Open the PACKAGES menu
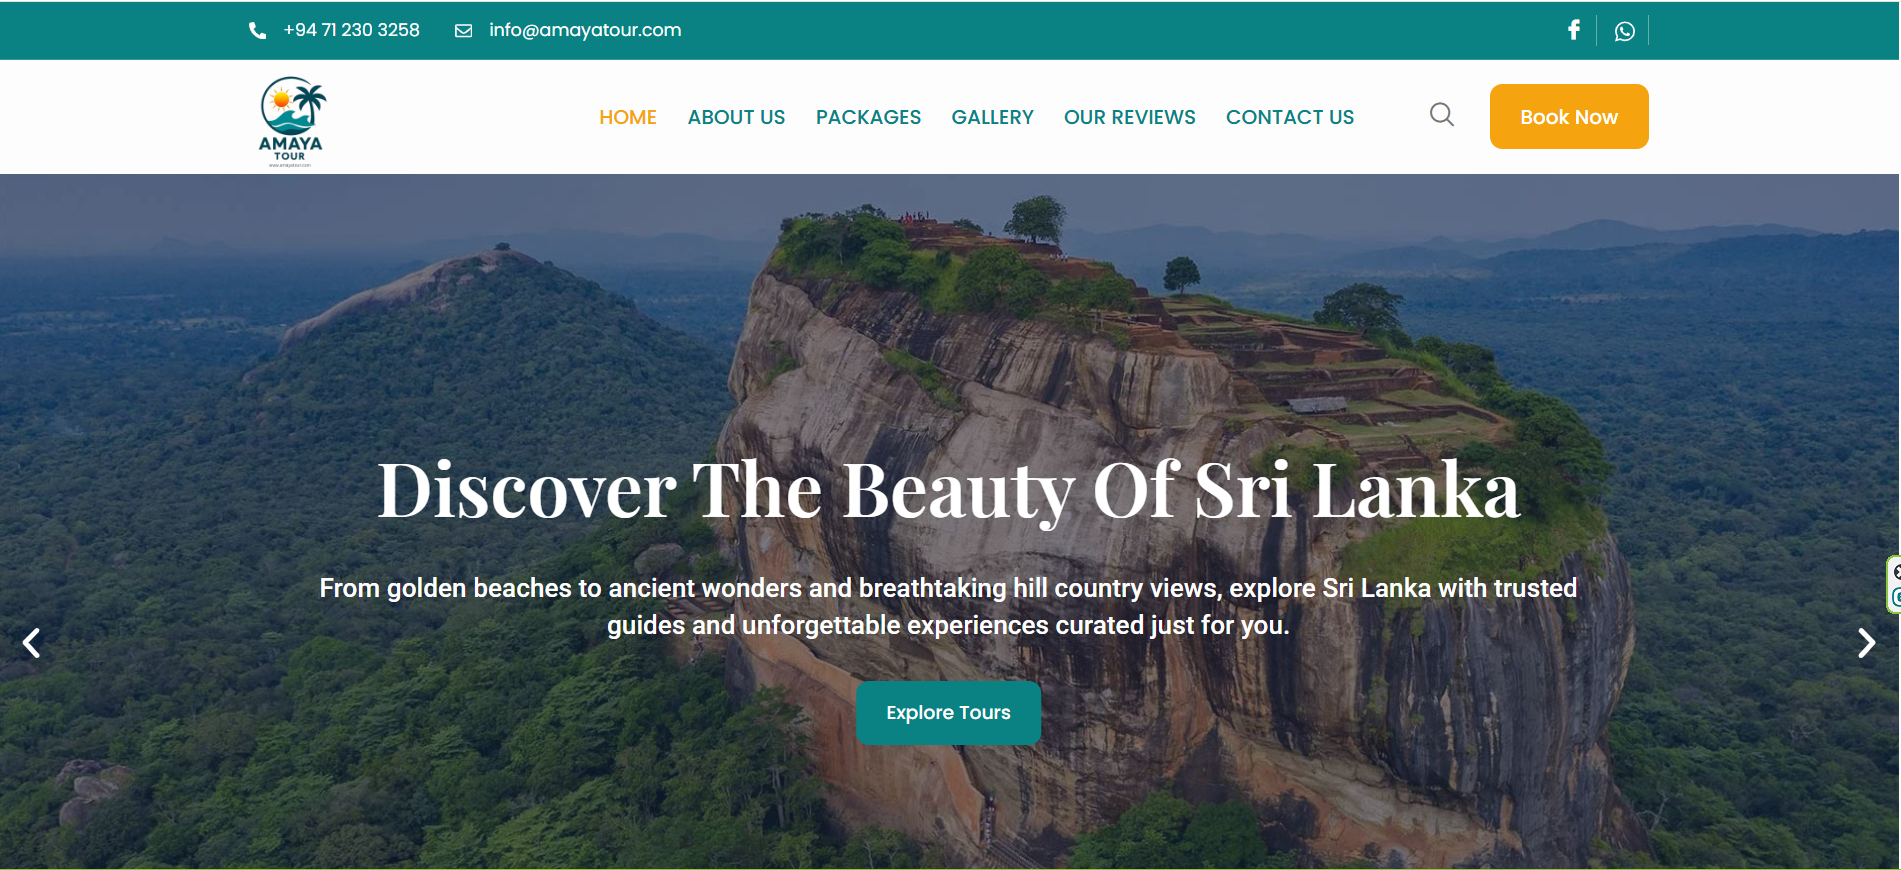1901x870 pixels. tap(868, 117)
